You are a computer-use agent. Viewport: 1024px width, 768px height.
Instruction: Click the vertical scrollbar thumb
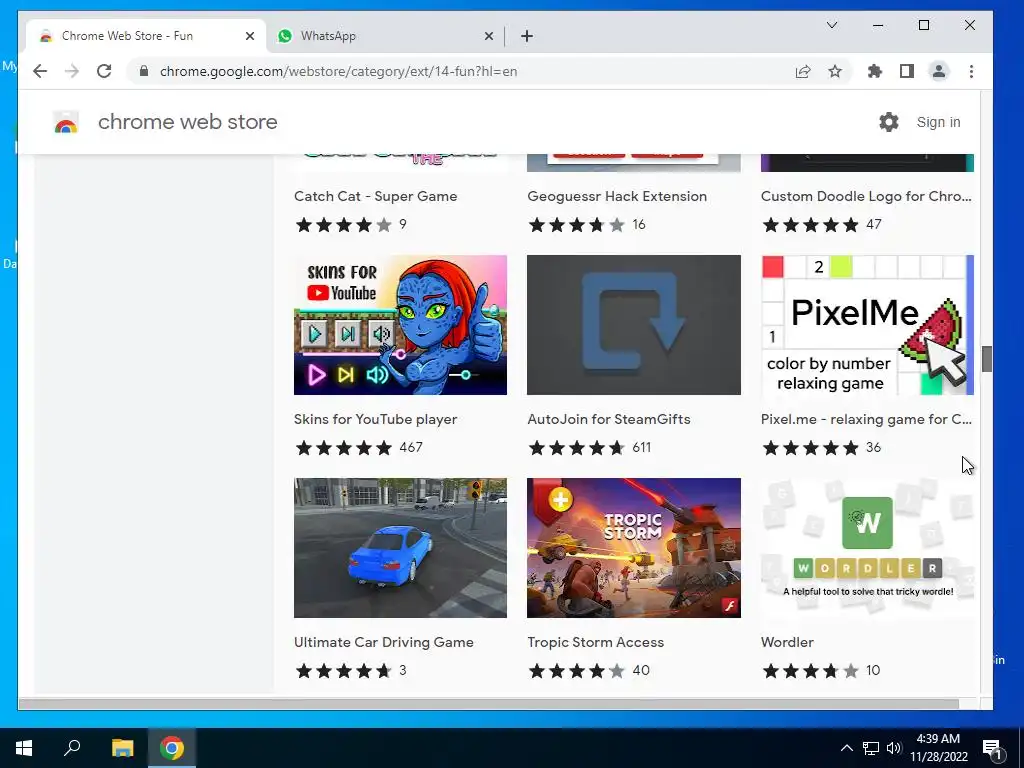pyautogui.click(x=986, y=359)
